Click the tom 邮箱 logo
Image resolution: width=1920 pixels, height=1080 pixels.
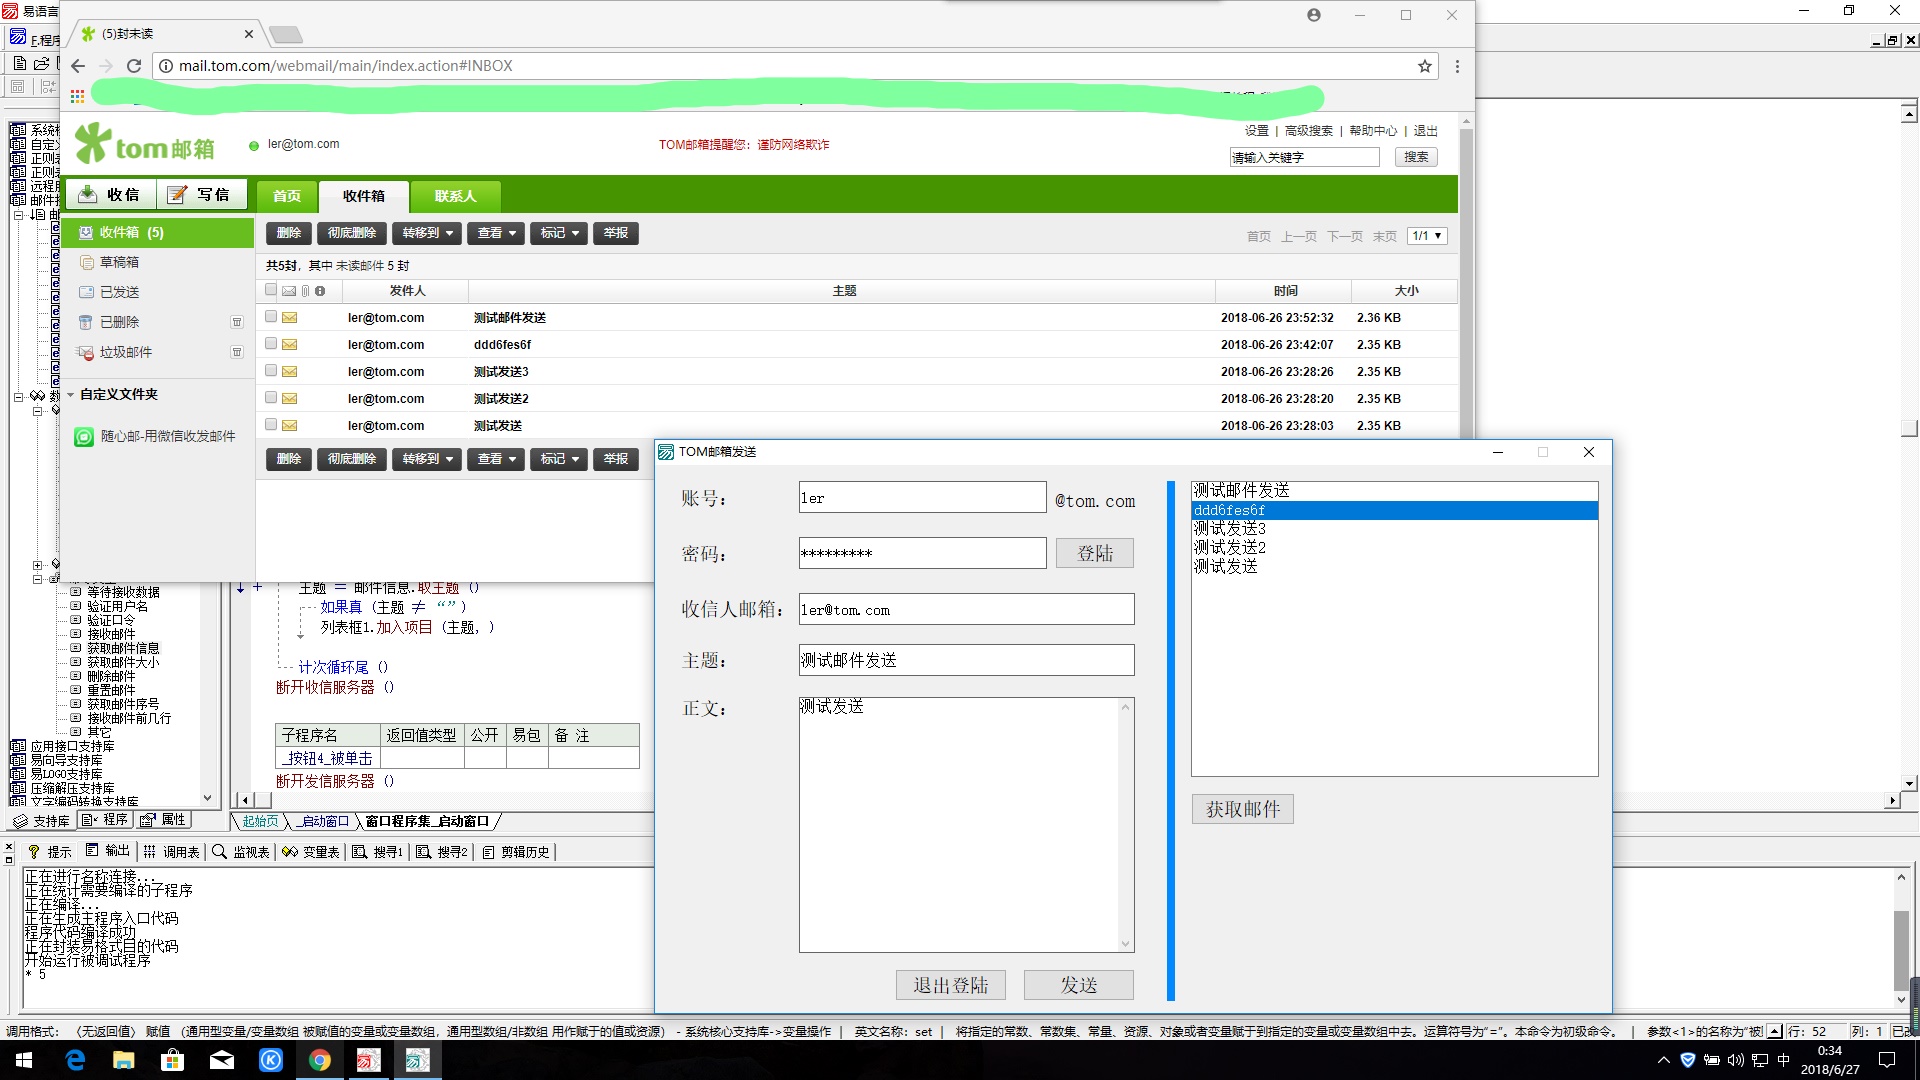pyautogui.click(x=145, y=144)
